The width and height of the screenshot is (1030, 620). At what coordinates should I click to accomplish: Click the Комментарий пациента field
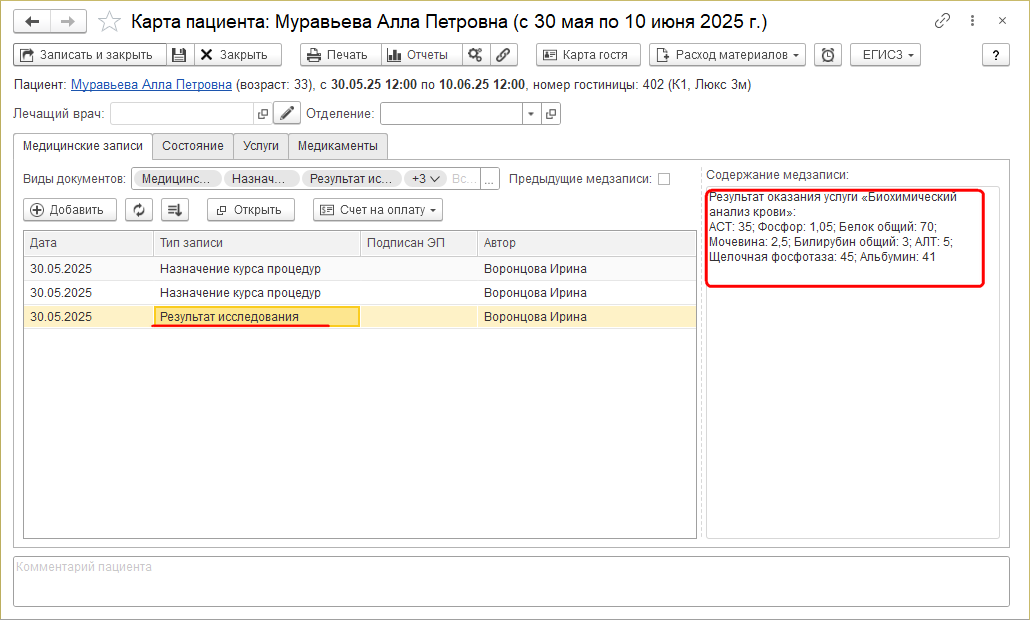tap(511, 581)
